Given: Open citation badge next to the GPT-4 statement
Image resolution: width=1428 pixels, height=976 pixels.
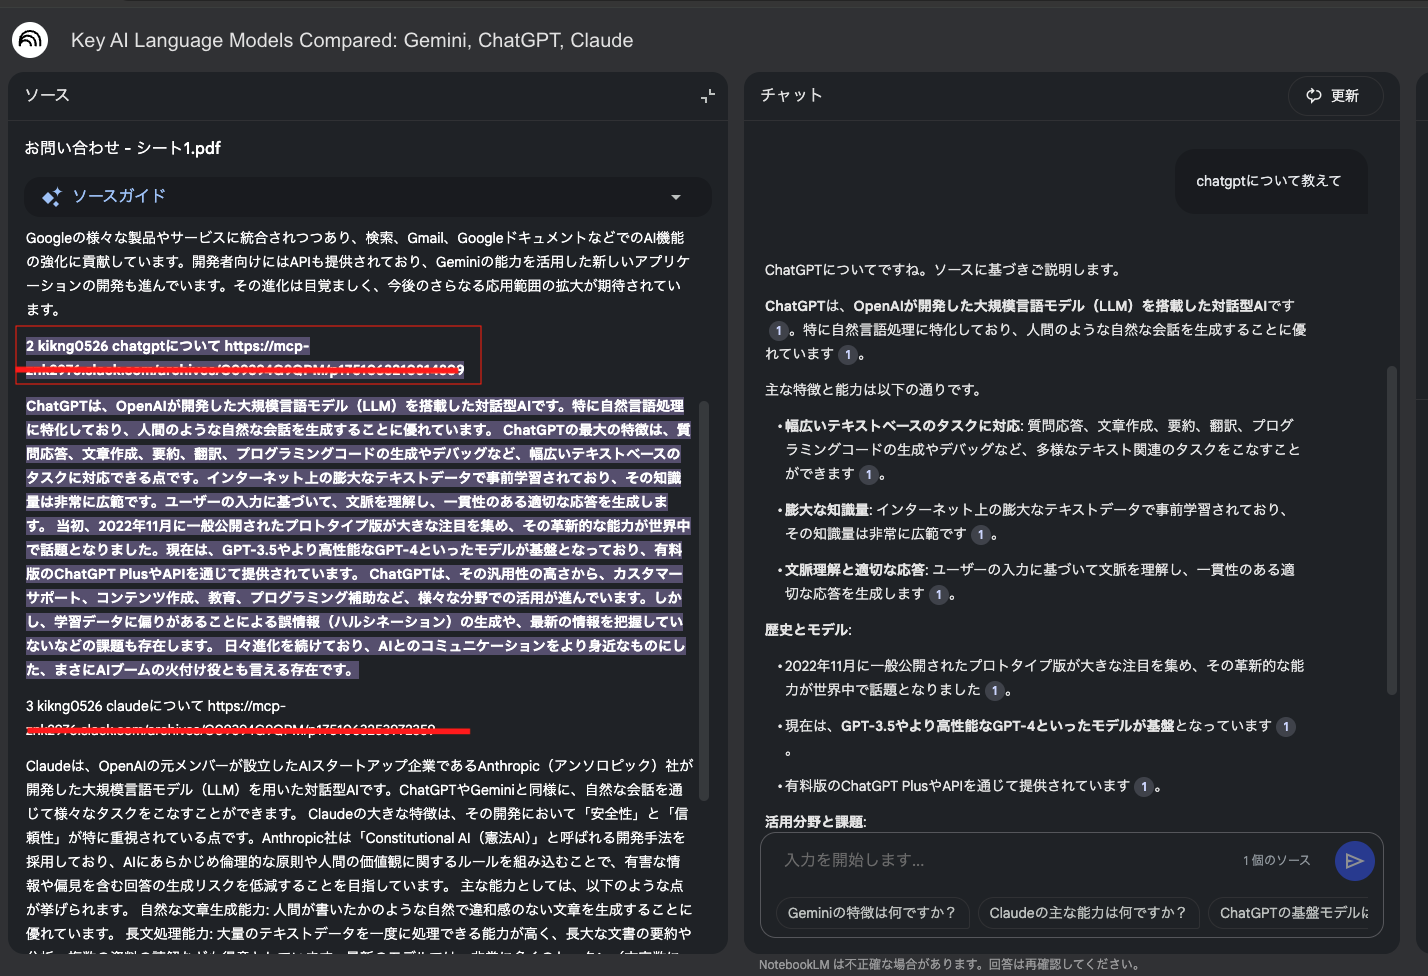Looking at the screenshot, I should pyautogui.click(x=1286, y=726).
